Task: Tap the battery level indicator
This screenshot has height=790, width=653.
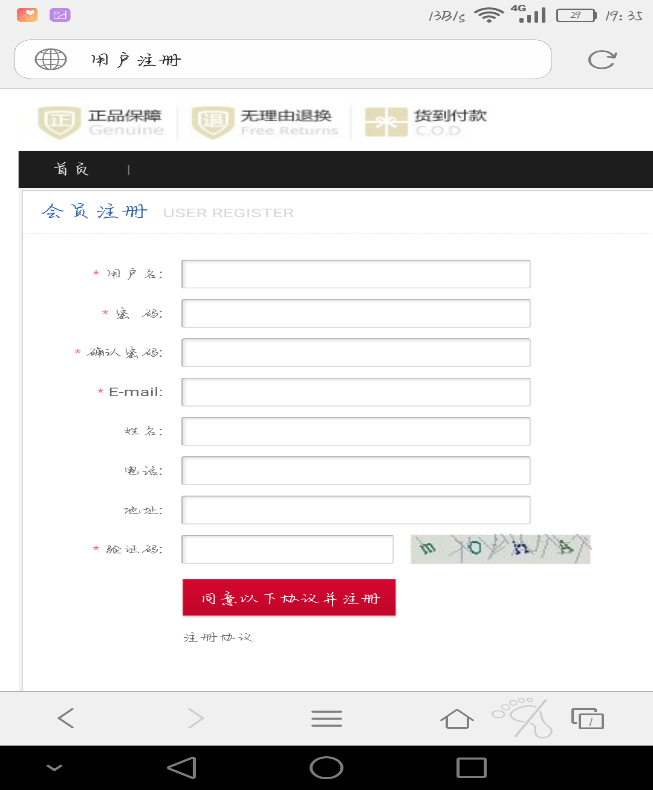Action: [x=576, y=15]
